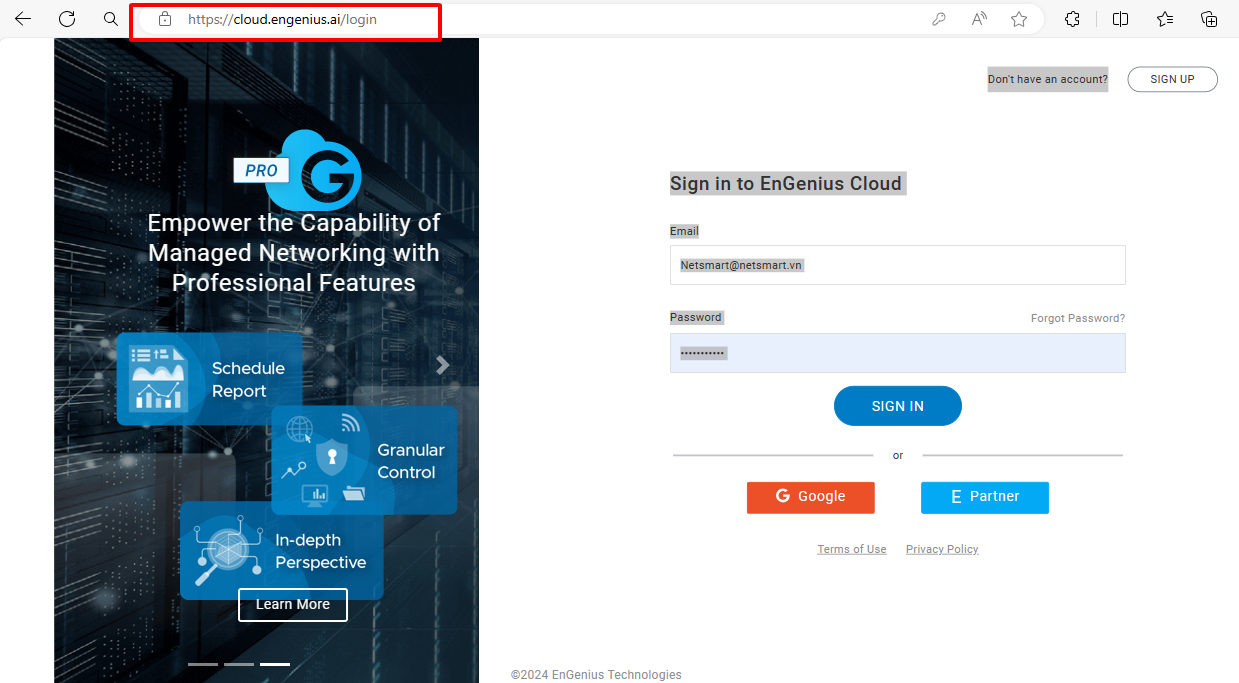The width and height of the screenshot is (1239, 683).
Task: Open the Split screen icon
Action: [x=1120, y=19]
